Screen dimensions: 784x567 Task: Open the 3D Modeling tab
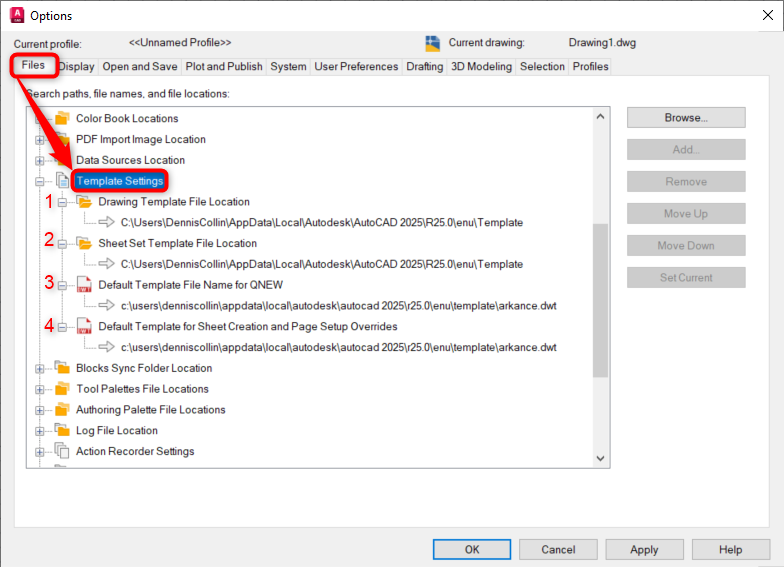[482, 66]
